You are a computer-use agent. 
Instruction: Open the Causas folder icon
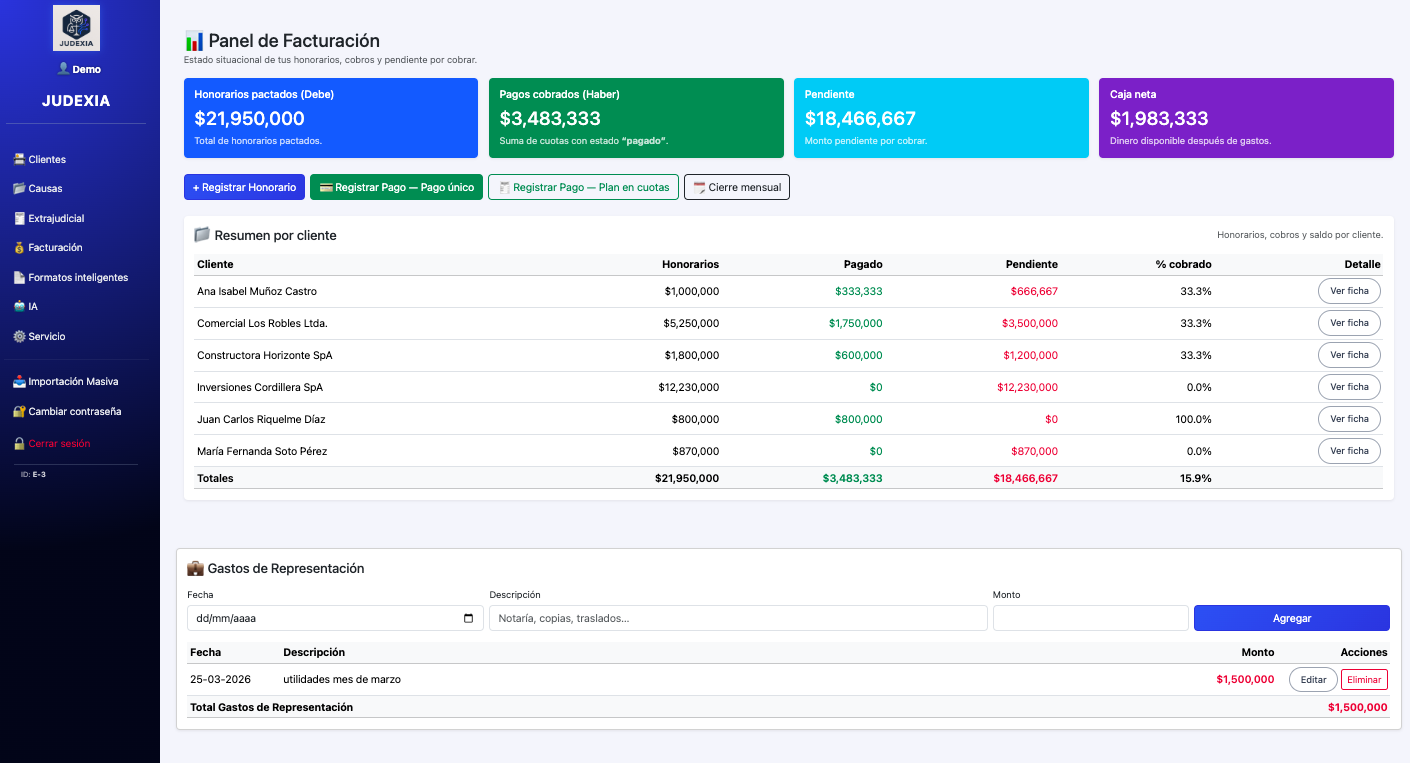click(19, 189)
